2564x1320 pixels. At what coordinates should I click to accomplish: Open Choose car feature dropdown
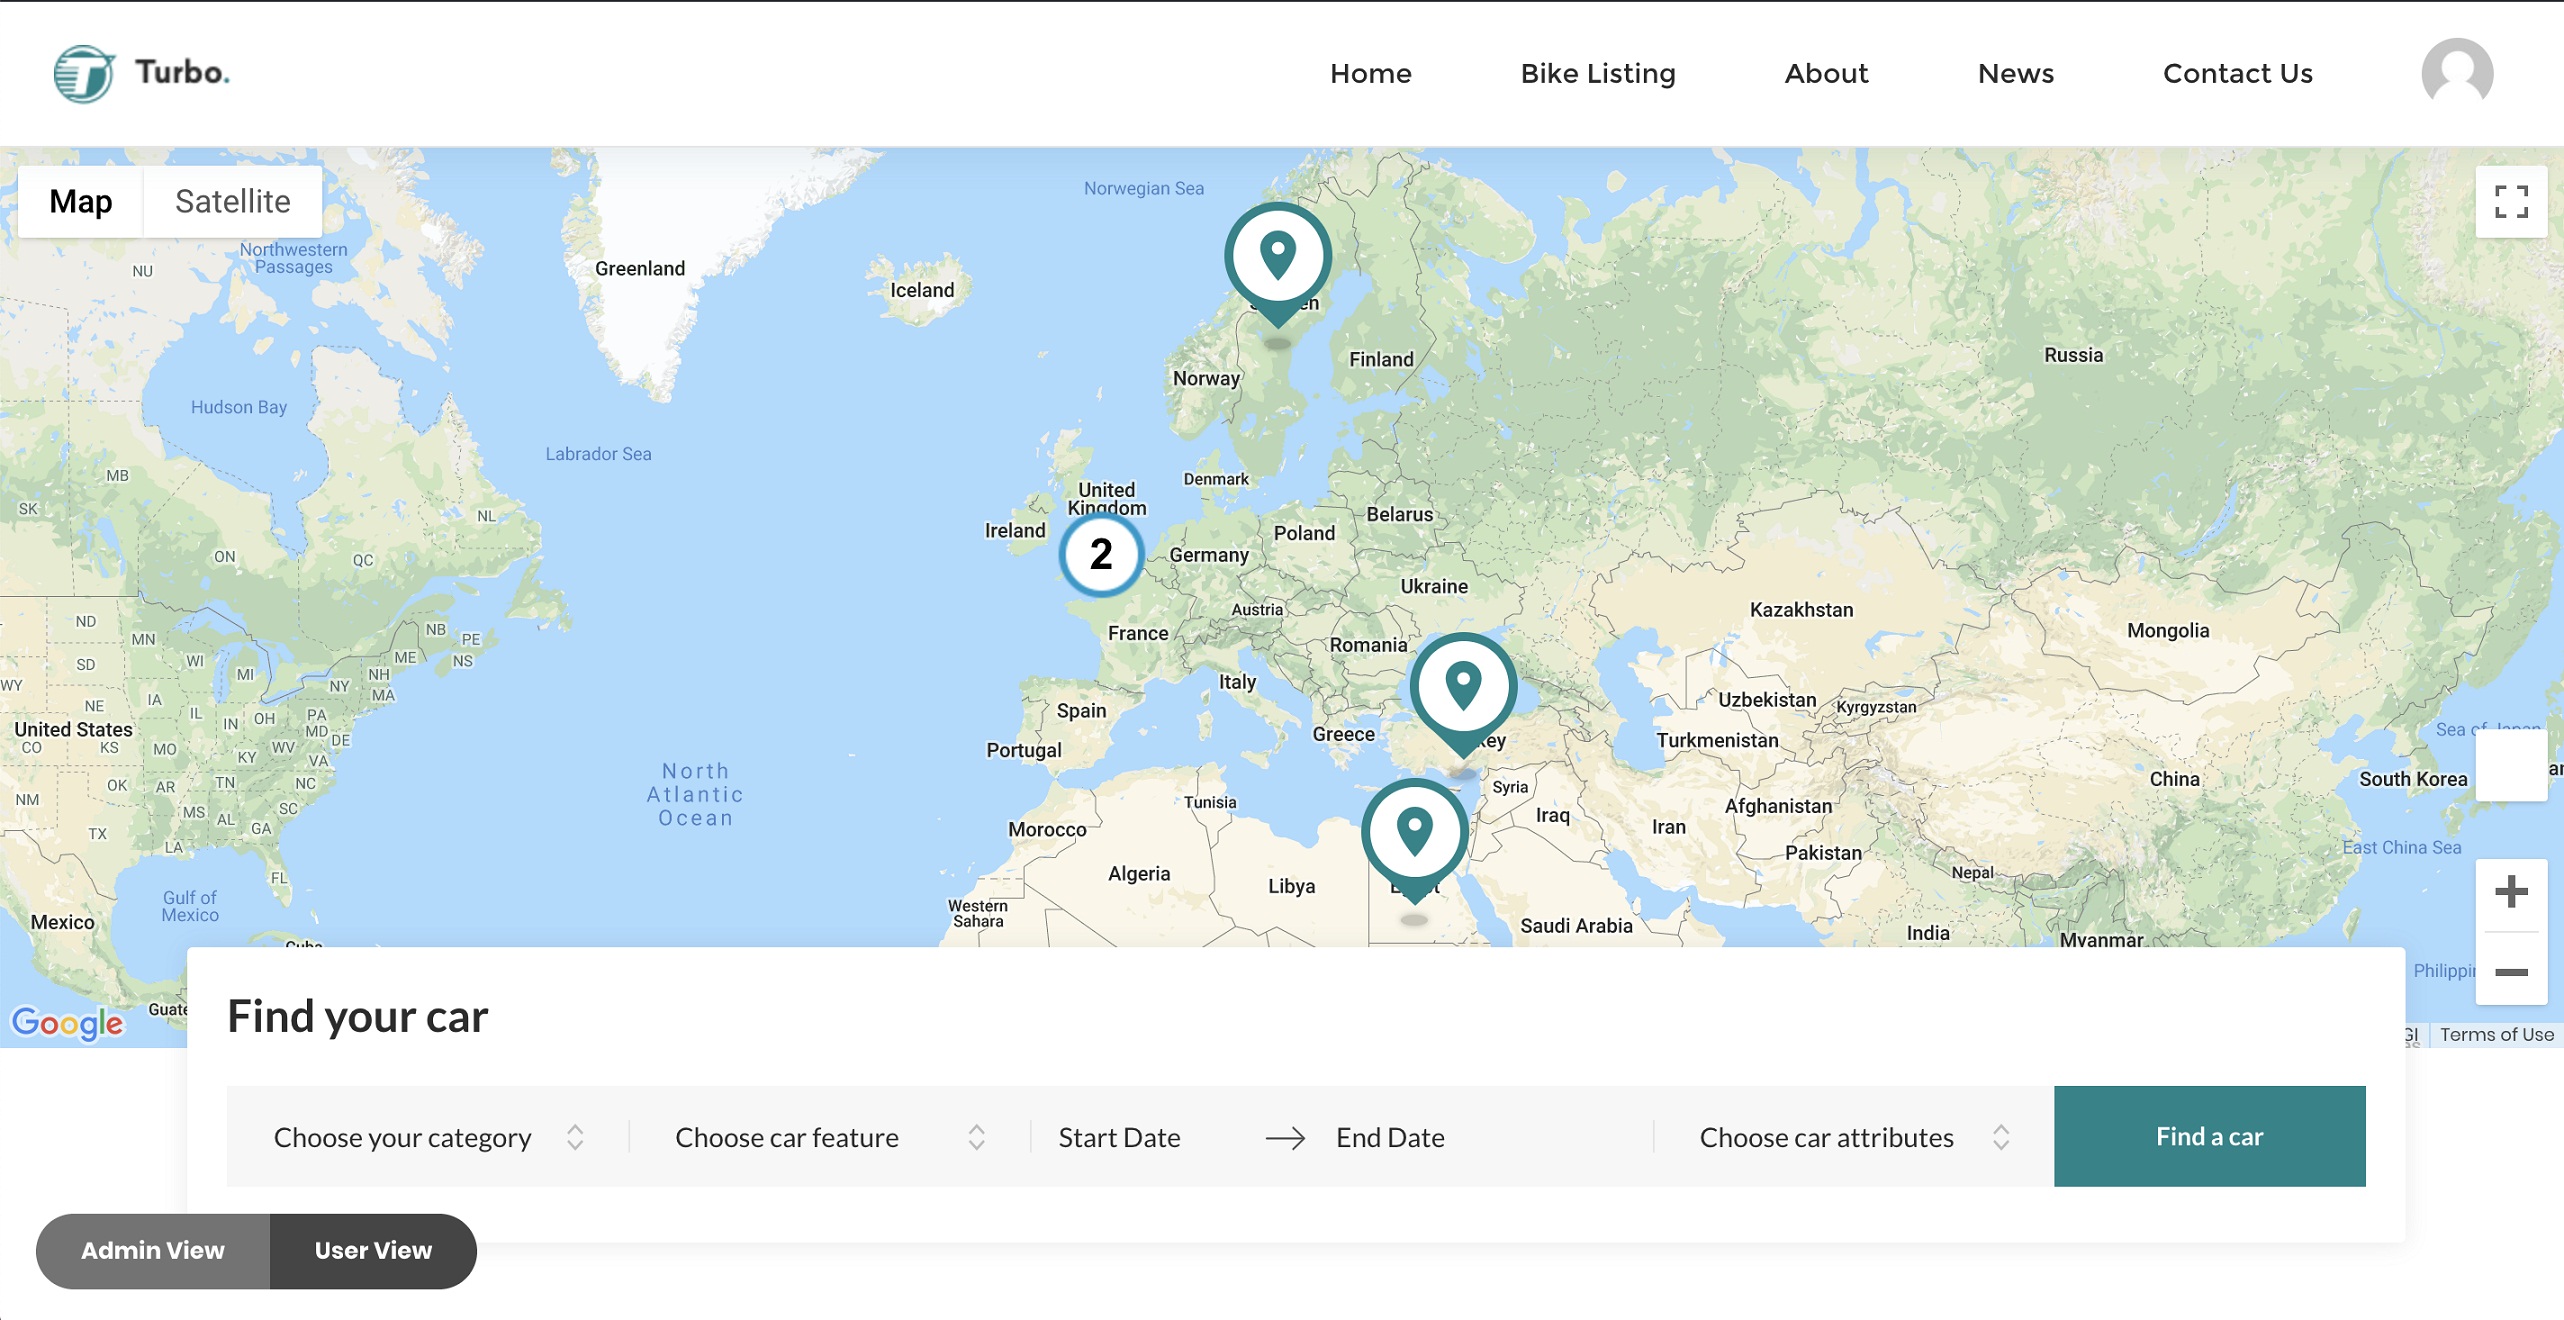coord(829,1137)
